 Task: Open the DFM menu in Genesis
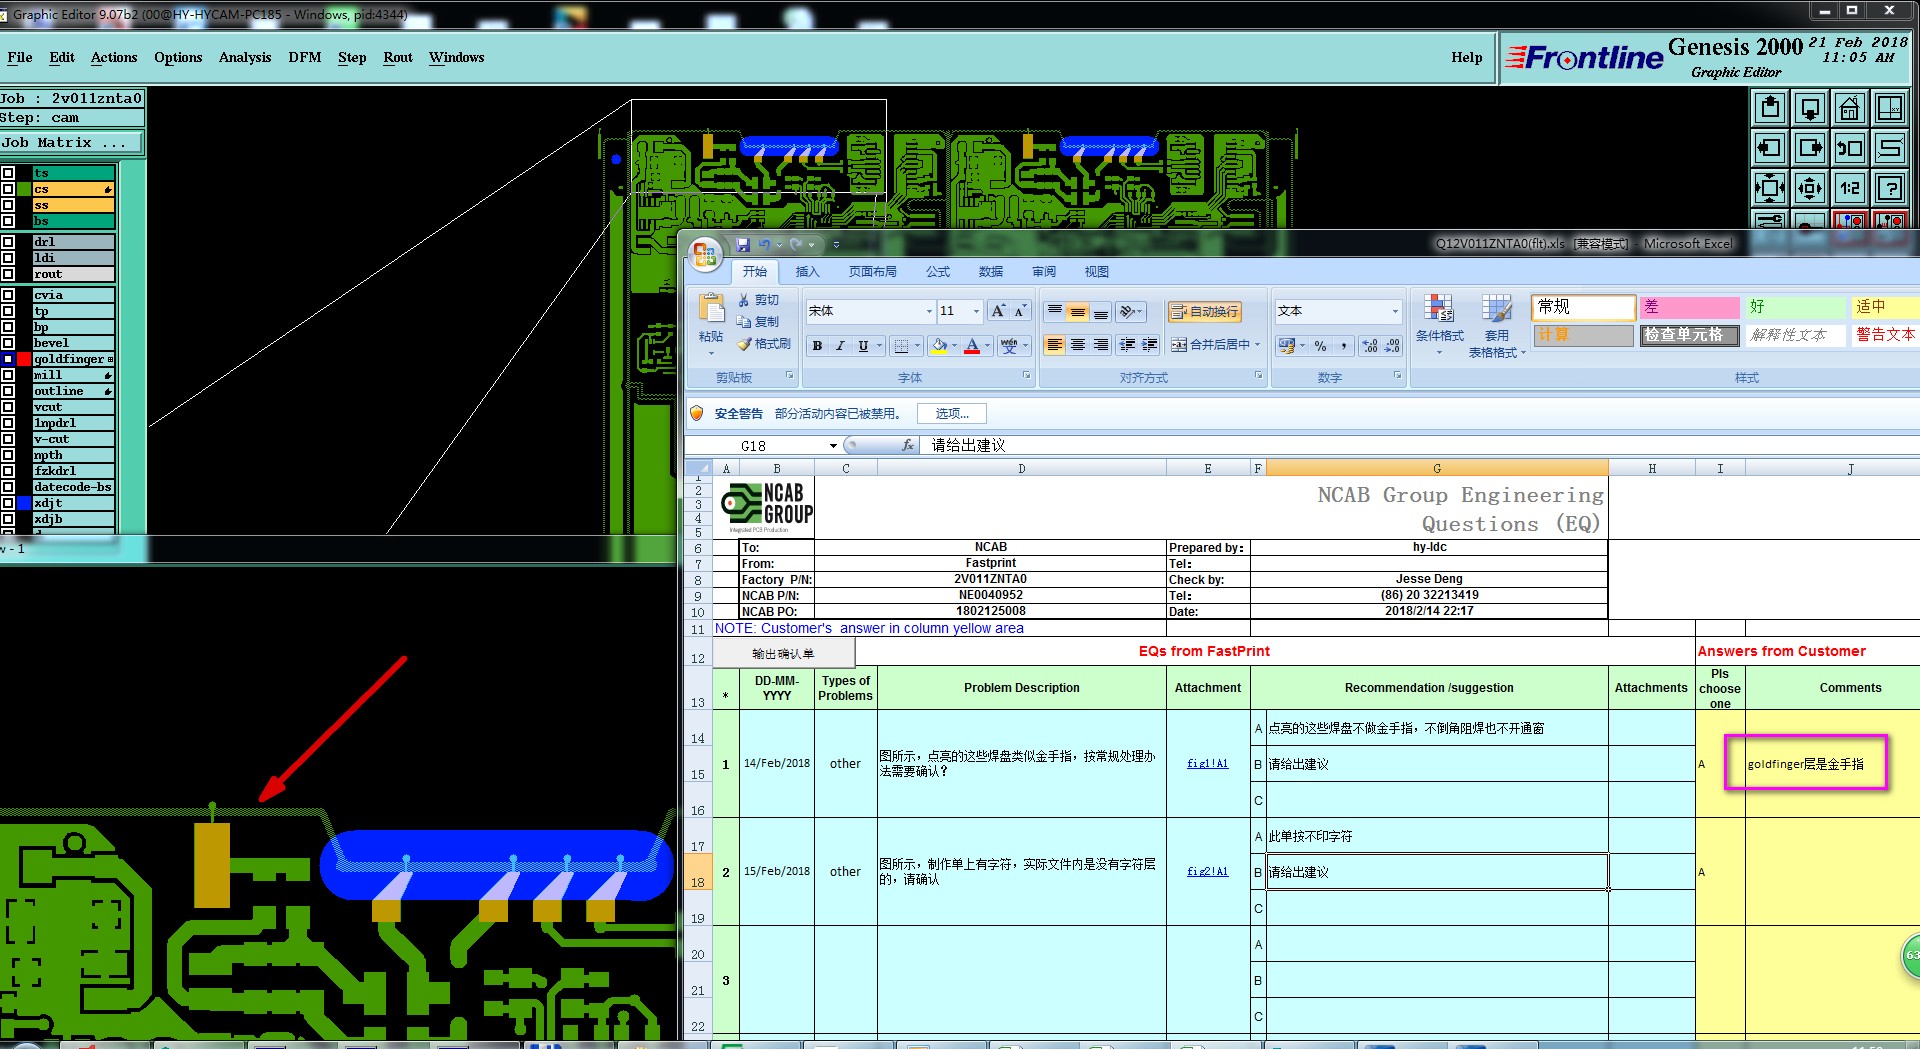(x=305, y=57)
